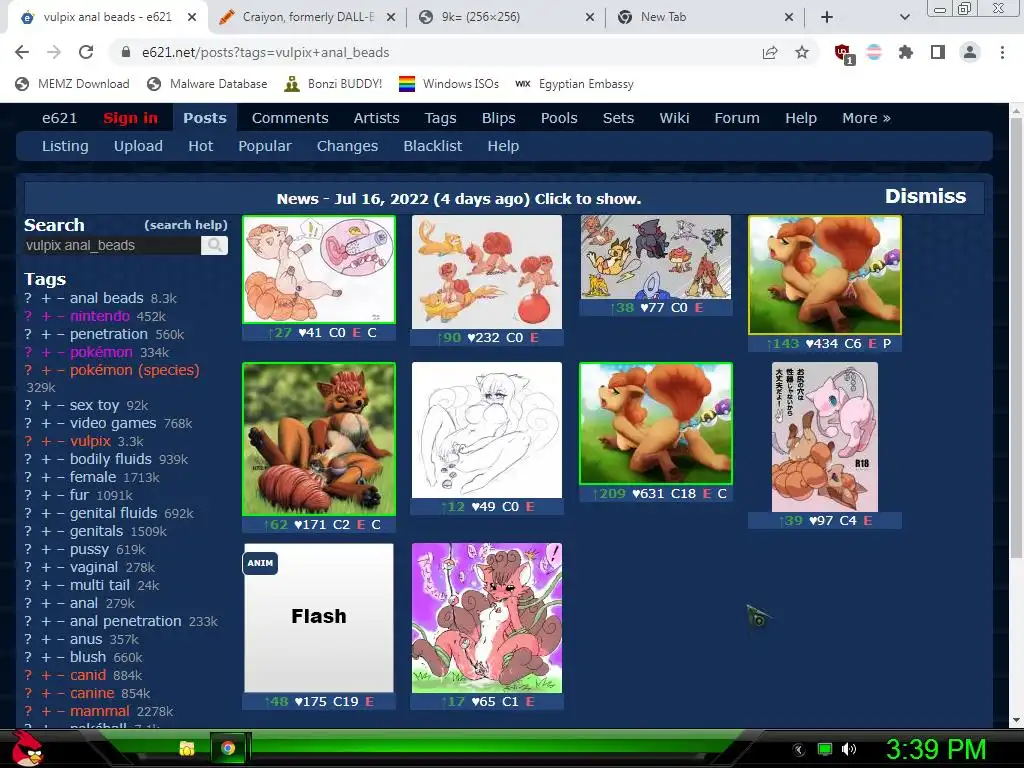This screenshot has width=1024, height=768.
Task: Open Upload in the Posts submenu
Action: [138, 146]
